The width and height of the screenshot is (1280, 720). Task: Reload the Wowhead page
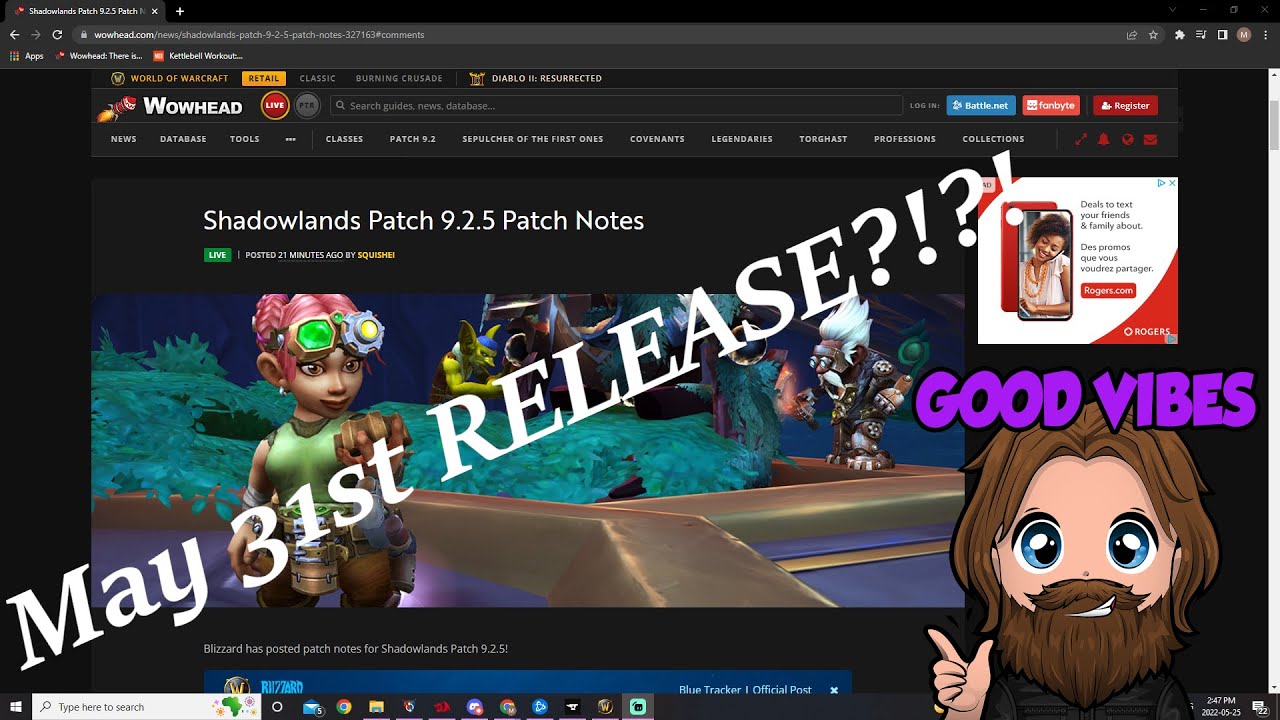[x=57, y=34]
